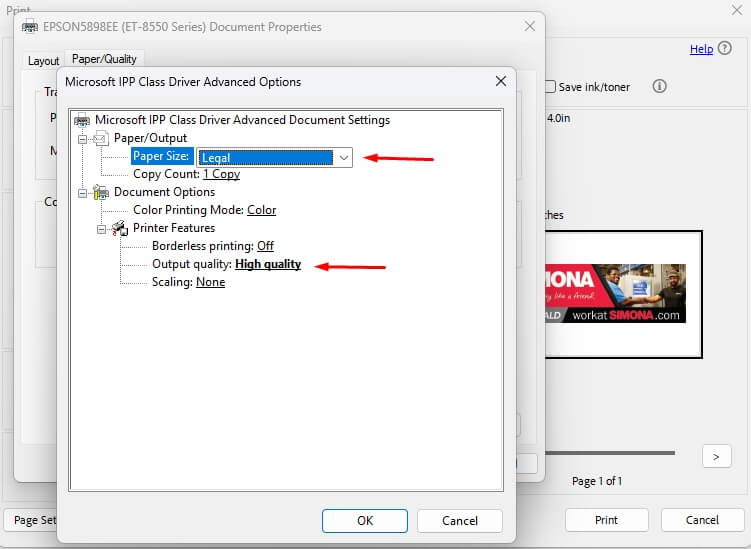Switch to the Layout tab in Document Properties
Screen dimensions: 751x549
click(43, 61)
